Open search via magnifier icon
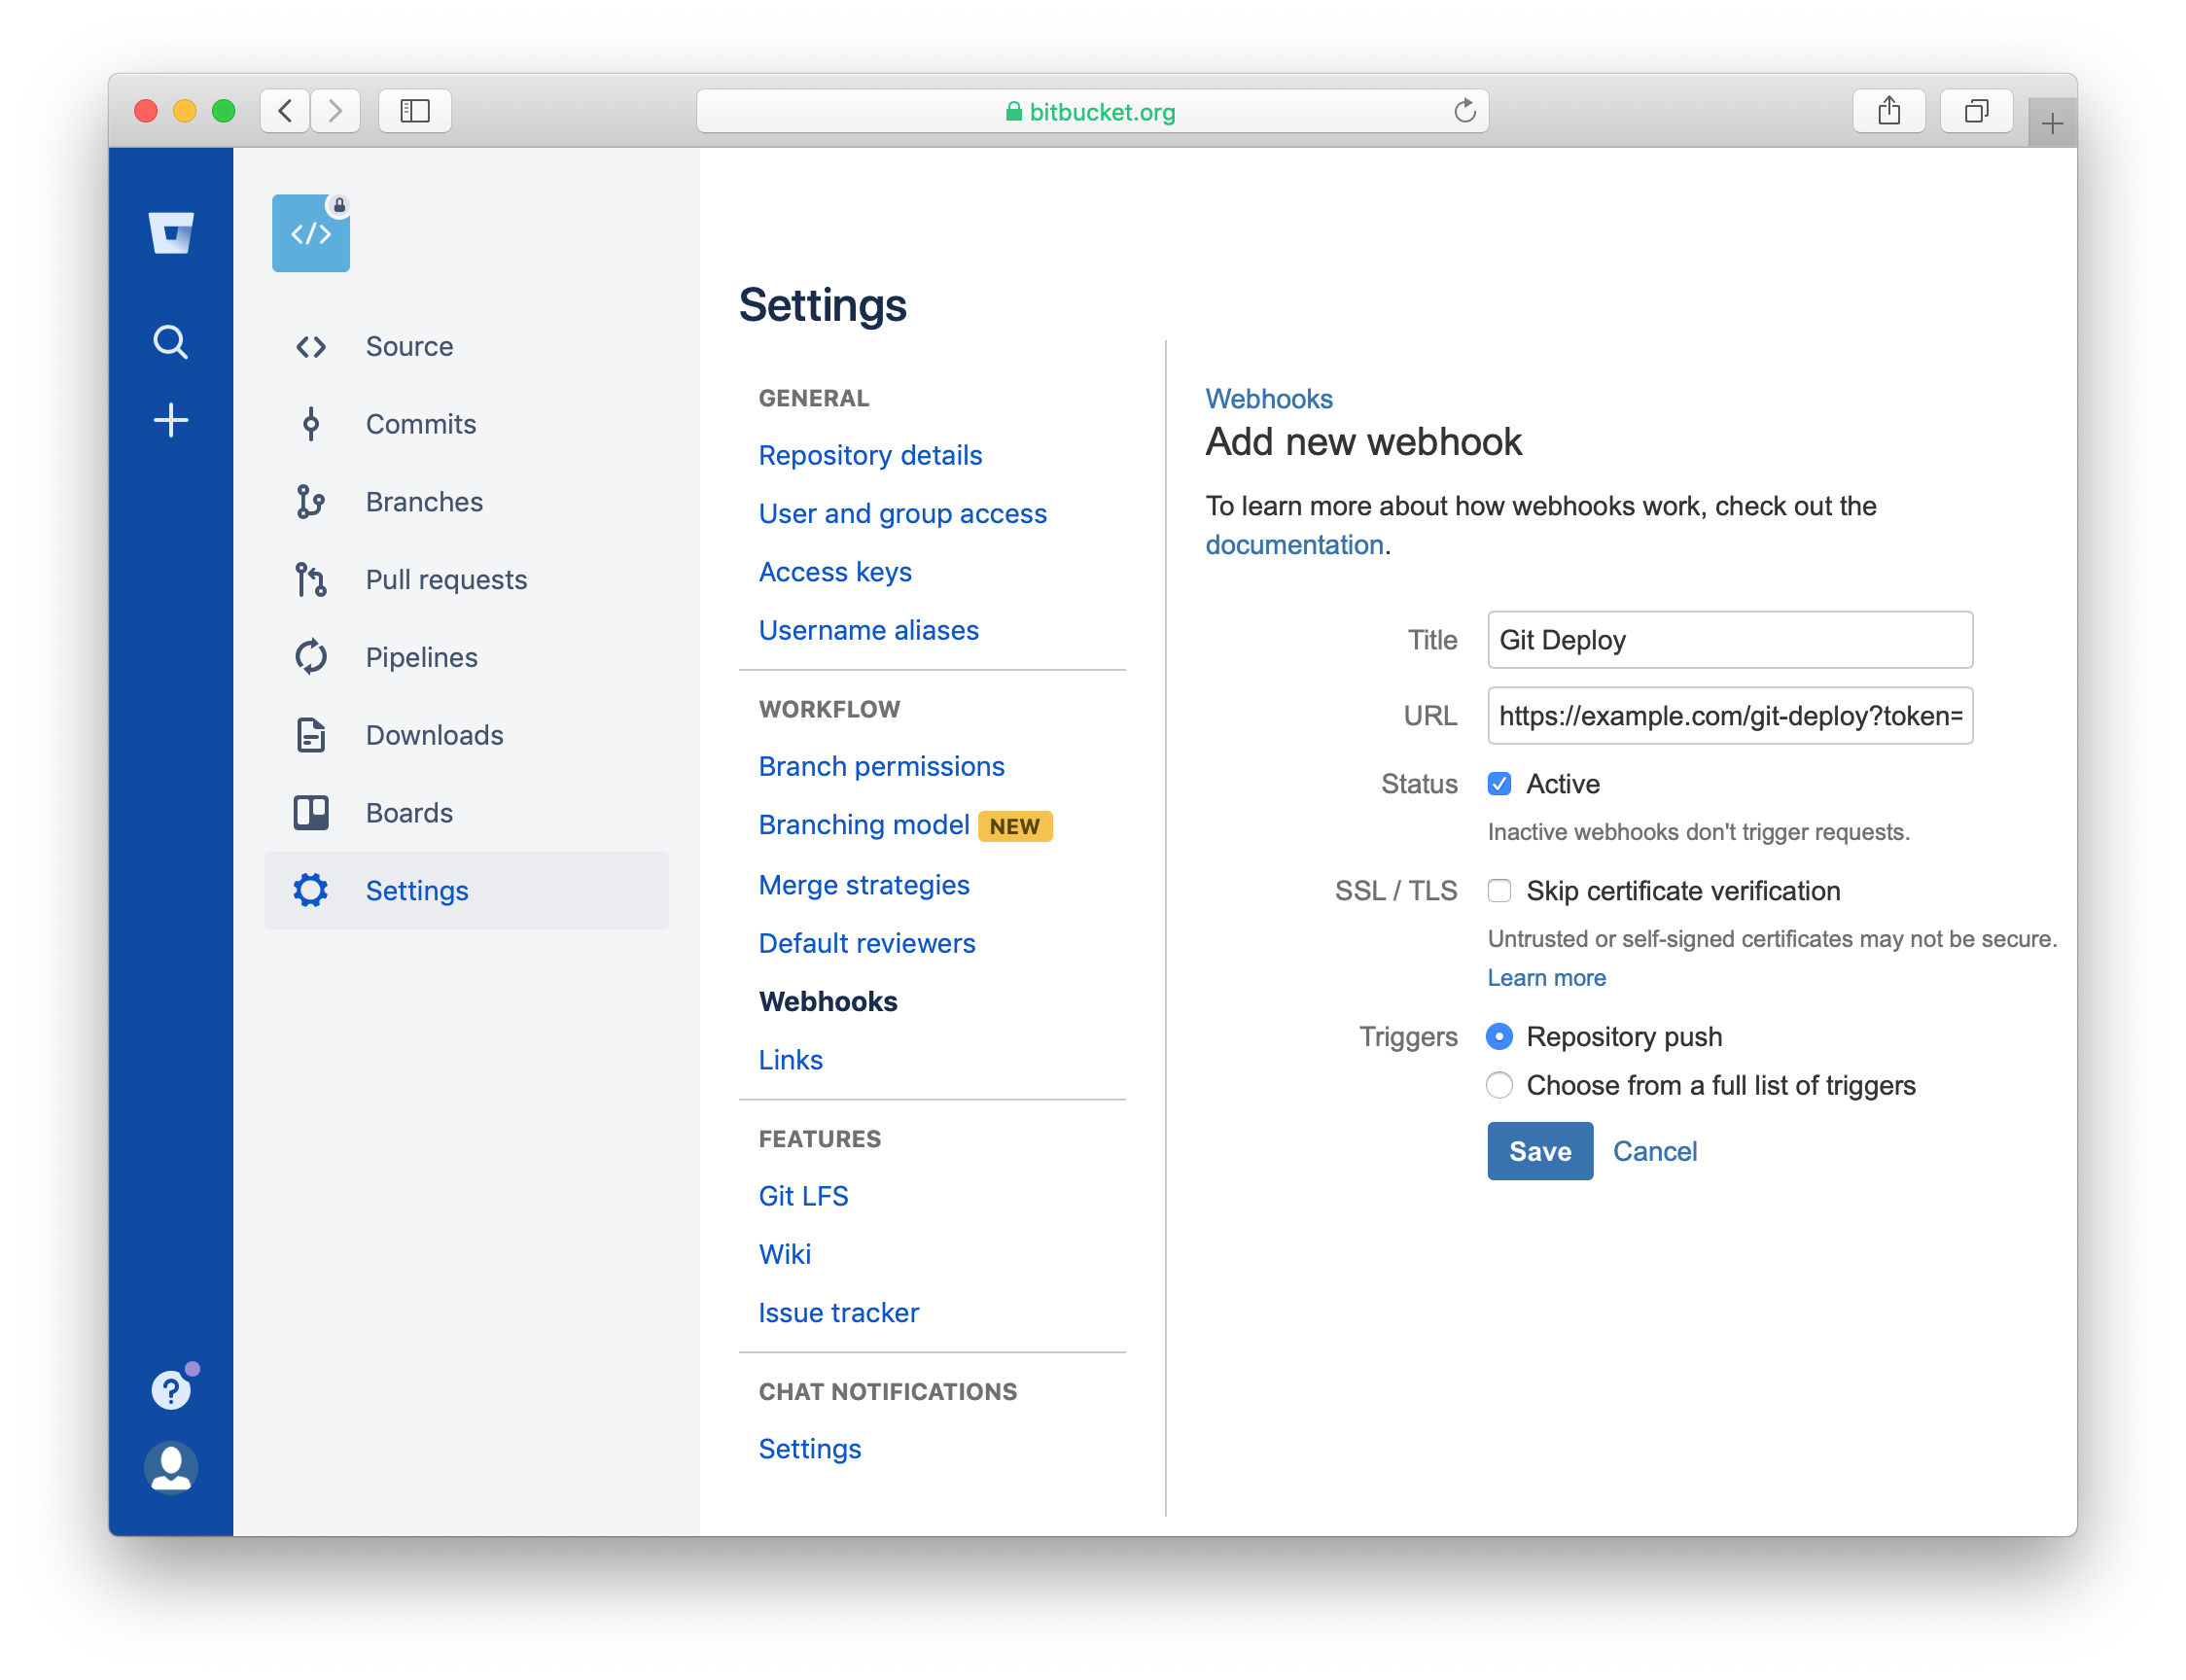The image size is (2186, 1680). [171, 342]
